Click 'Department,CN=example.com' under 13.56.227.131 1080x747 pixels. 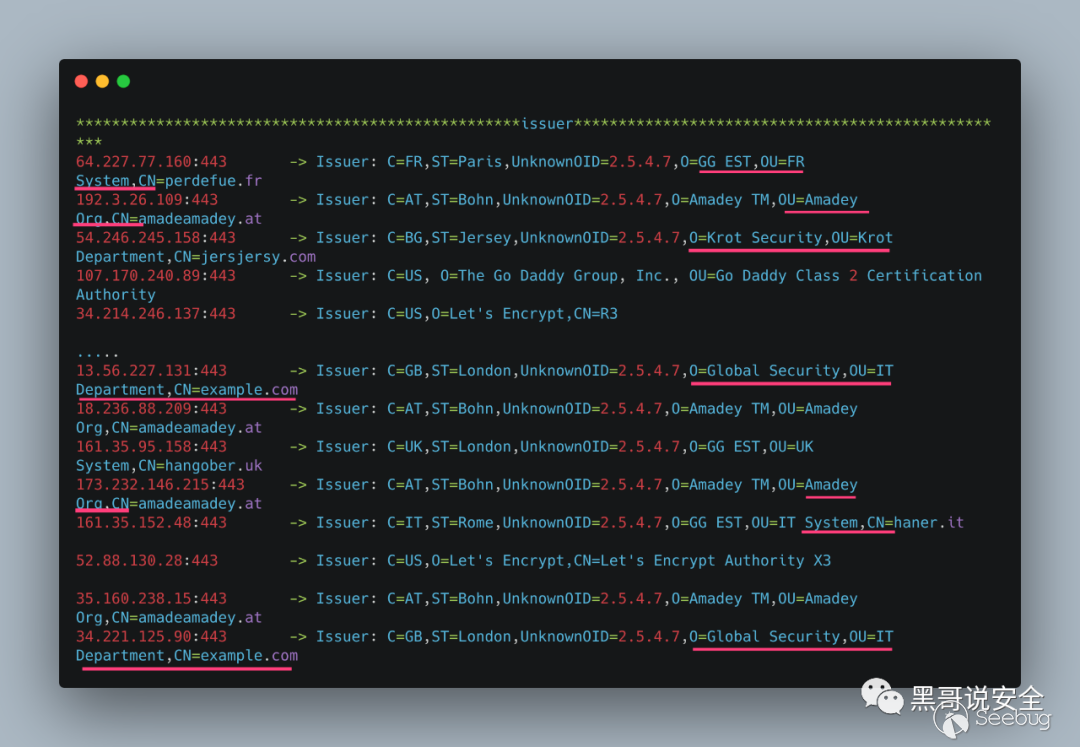pos(187,390)
